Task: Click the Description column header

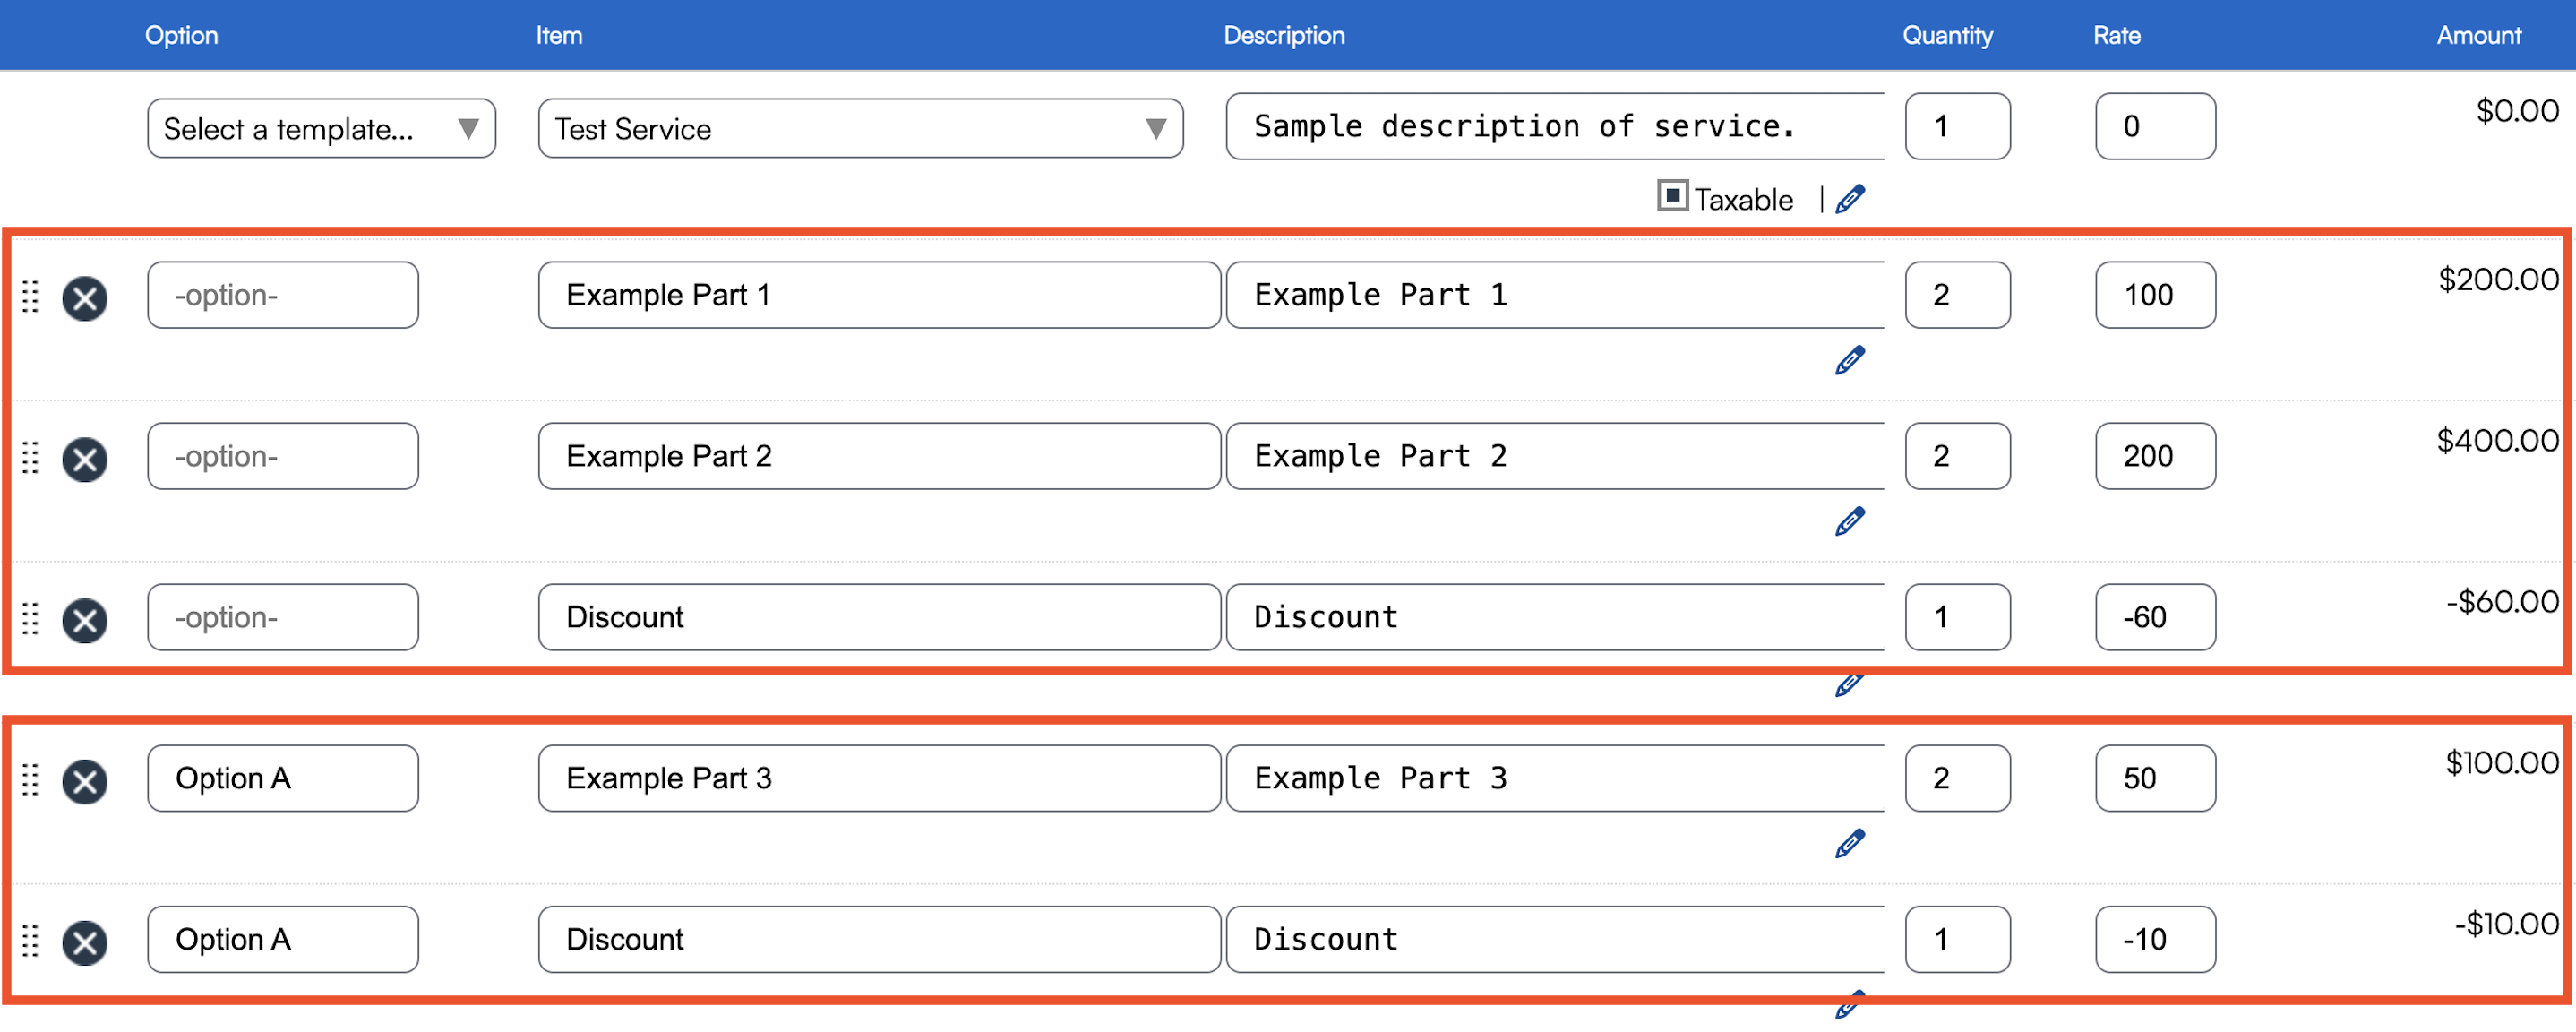Action: [x=1283, y=36]
